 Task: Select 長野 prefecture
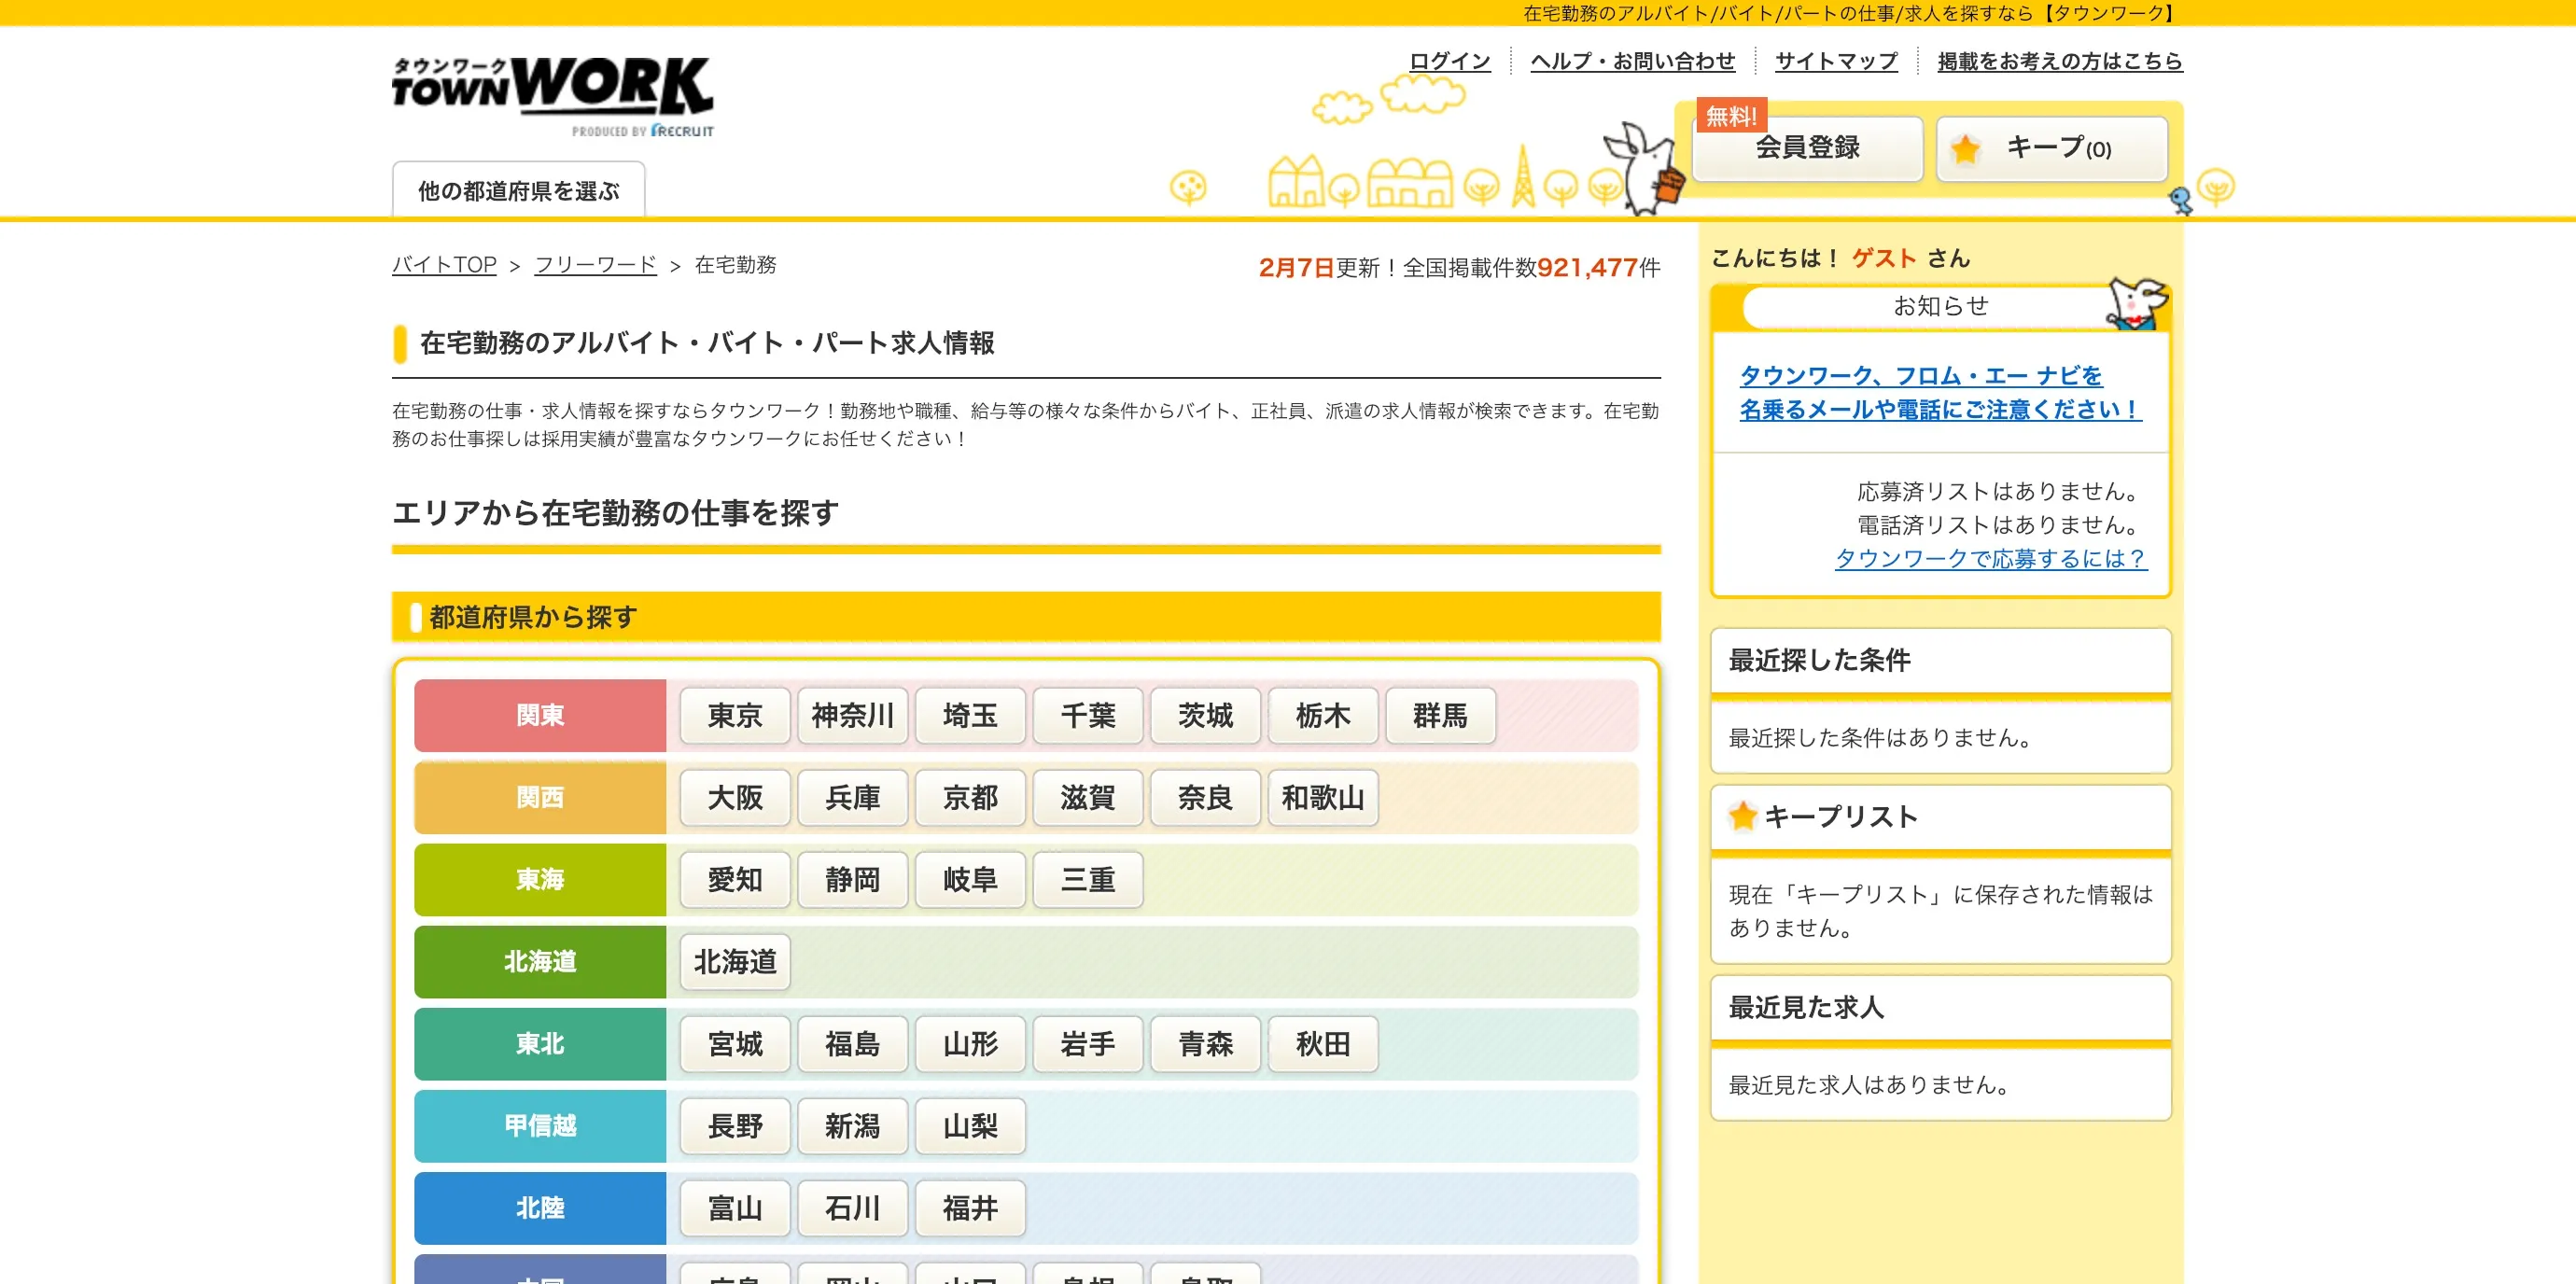tap(735, 1125)
